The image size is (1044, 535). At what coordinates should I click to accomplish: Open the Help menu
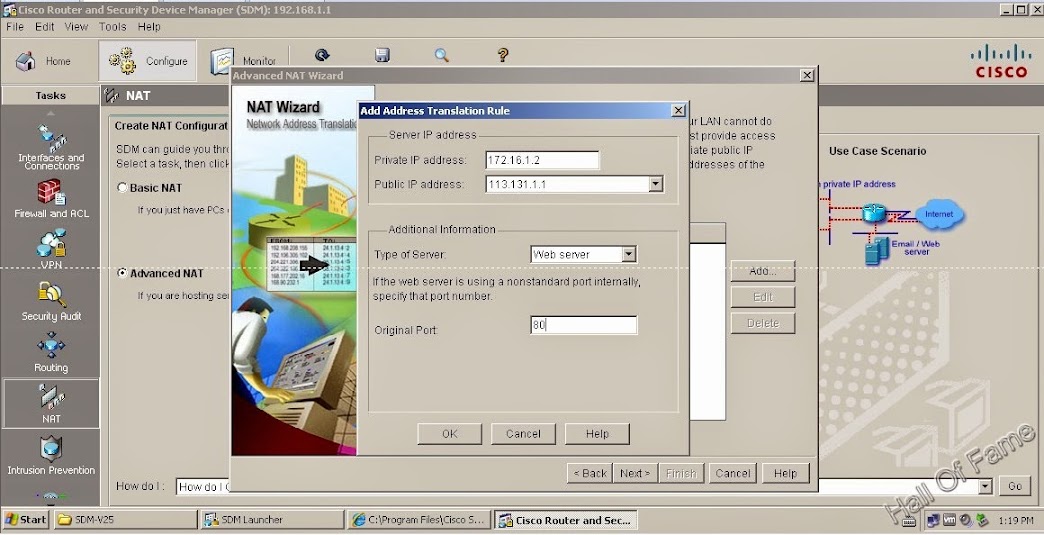click(x=149, y=27)
